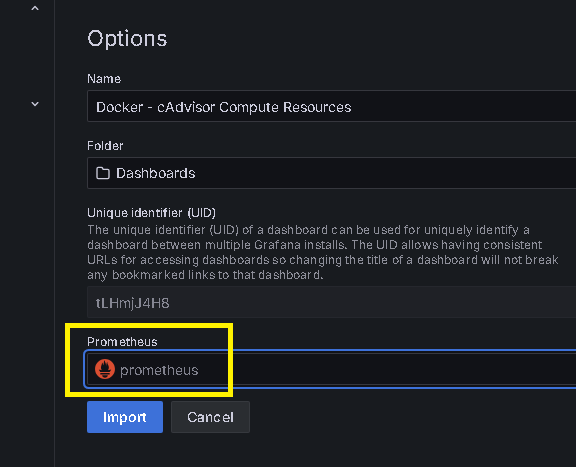Expand section using the sidebar down chevron

(35, 104)
